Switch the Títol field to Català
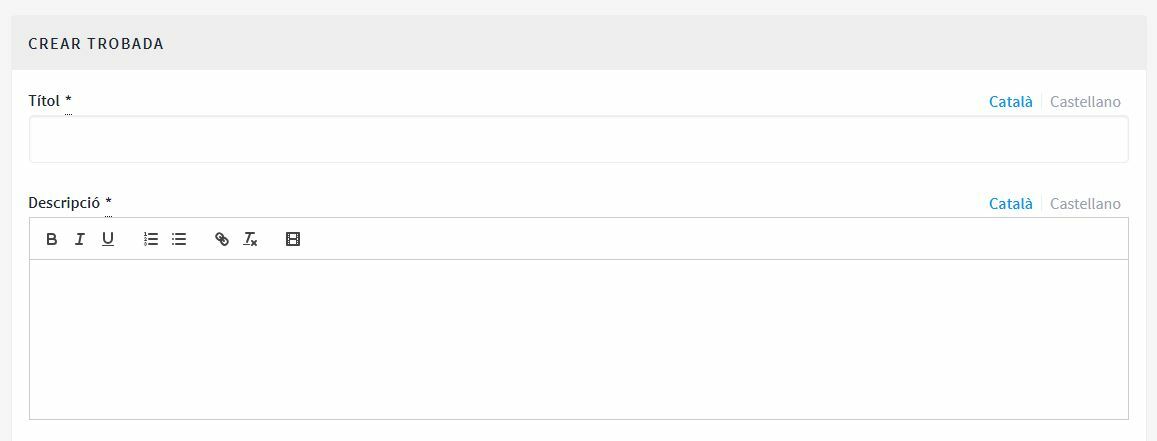The width and height of the screenshot is (1157, 441). pyautogui.click(x=1010, y=102)
